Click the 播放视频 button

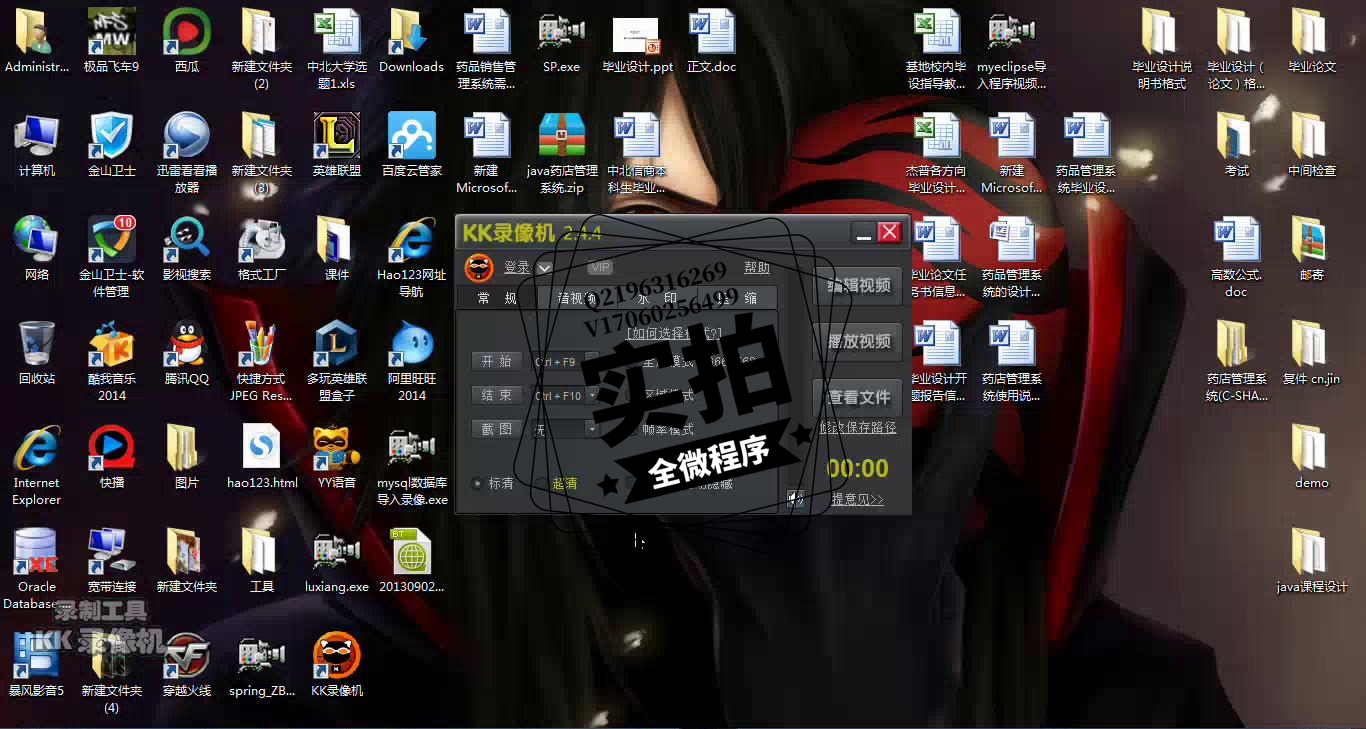(x=858, y=341)
